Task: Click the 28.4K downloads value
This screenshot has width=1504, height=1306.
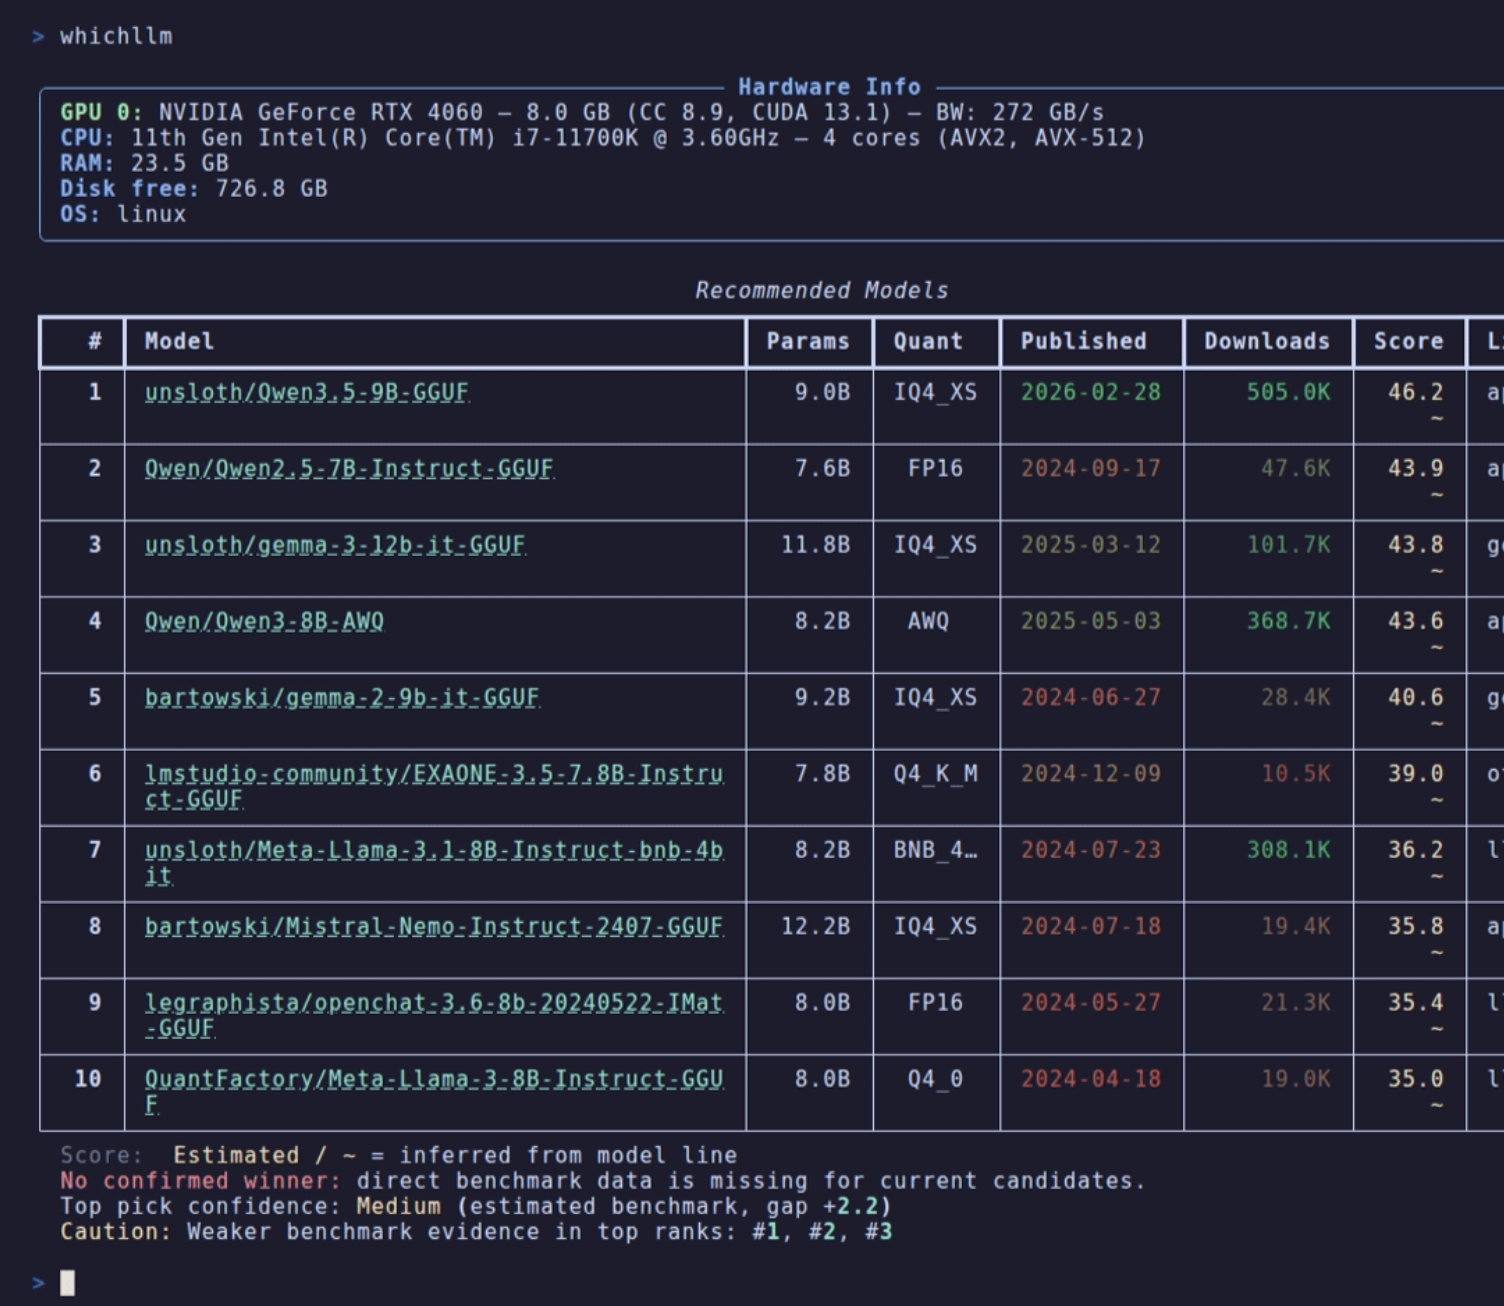Action: tap(1296, 697)
